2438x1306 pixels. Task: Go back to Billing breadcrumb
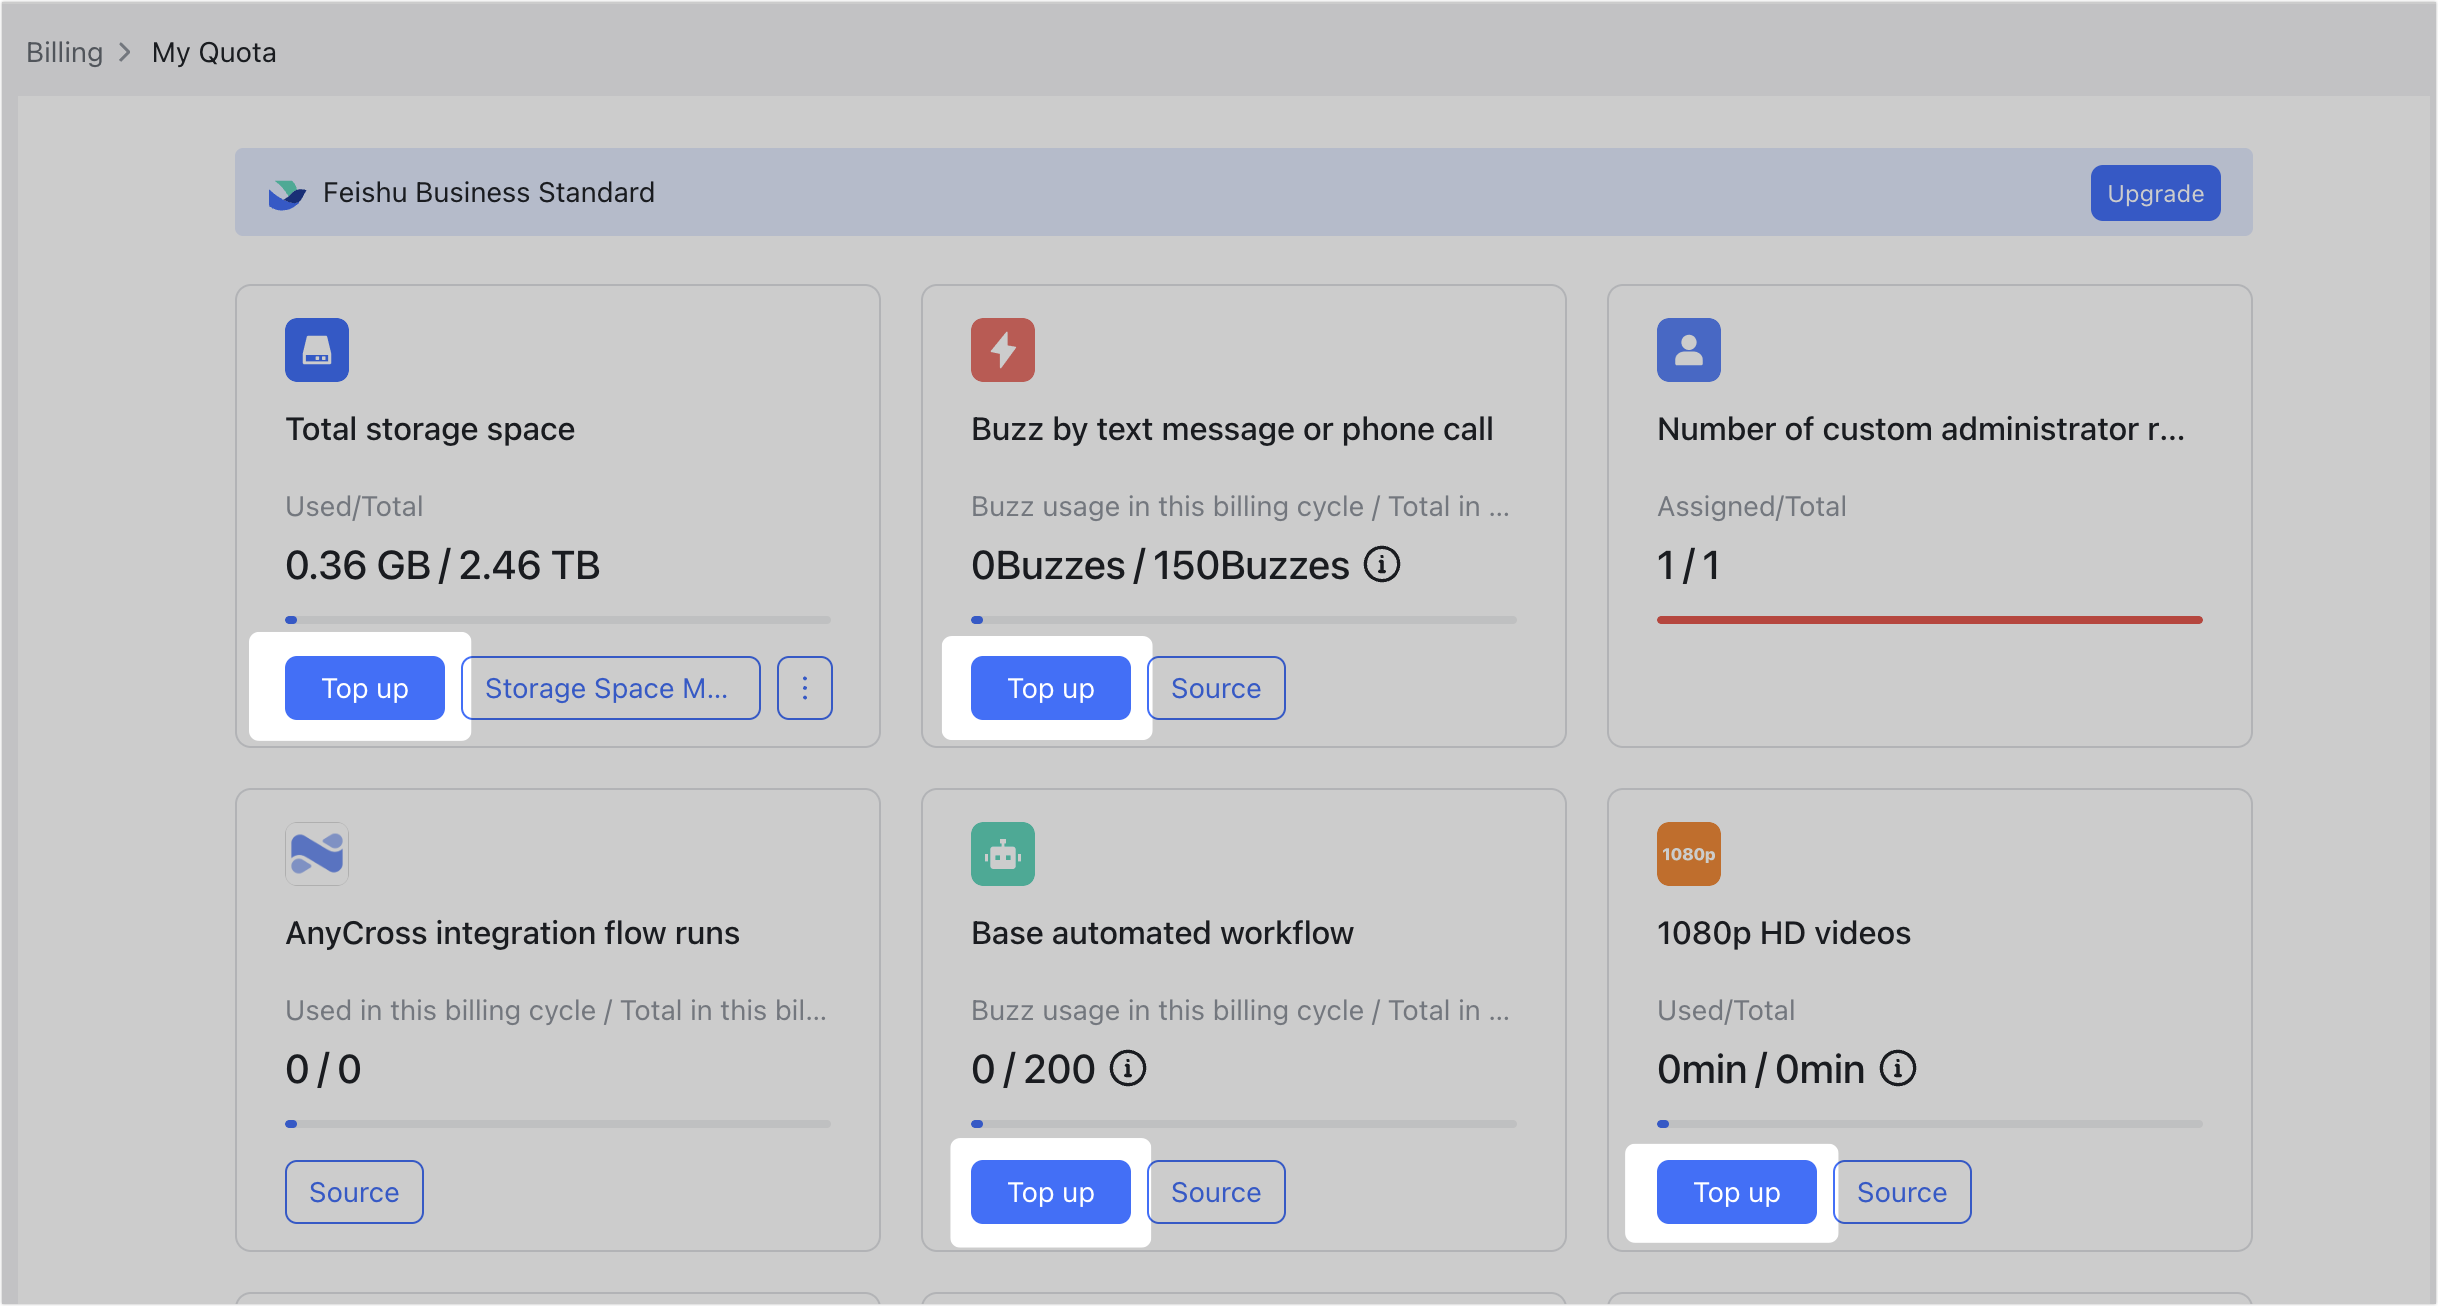64,52
